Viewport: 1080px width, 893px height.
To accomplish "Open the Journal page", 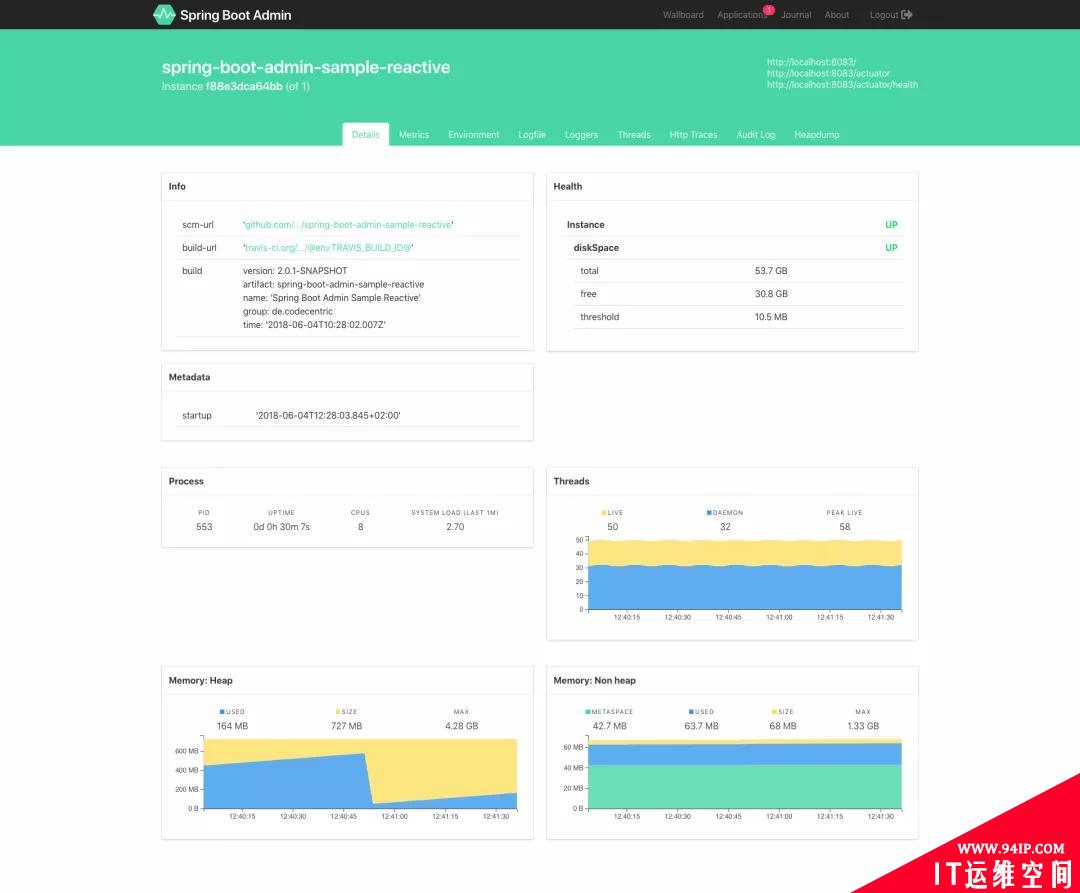I will pyautogui.click(x=796, y=14).
